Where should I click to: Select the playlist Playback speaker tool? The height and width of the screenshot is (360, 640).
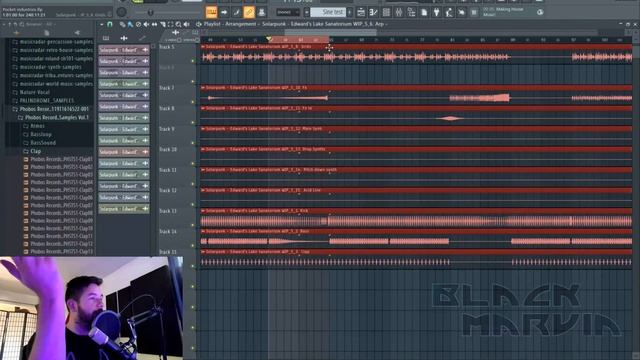click(x=187, y=24)
